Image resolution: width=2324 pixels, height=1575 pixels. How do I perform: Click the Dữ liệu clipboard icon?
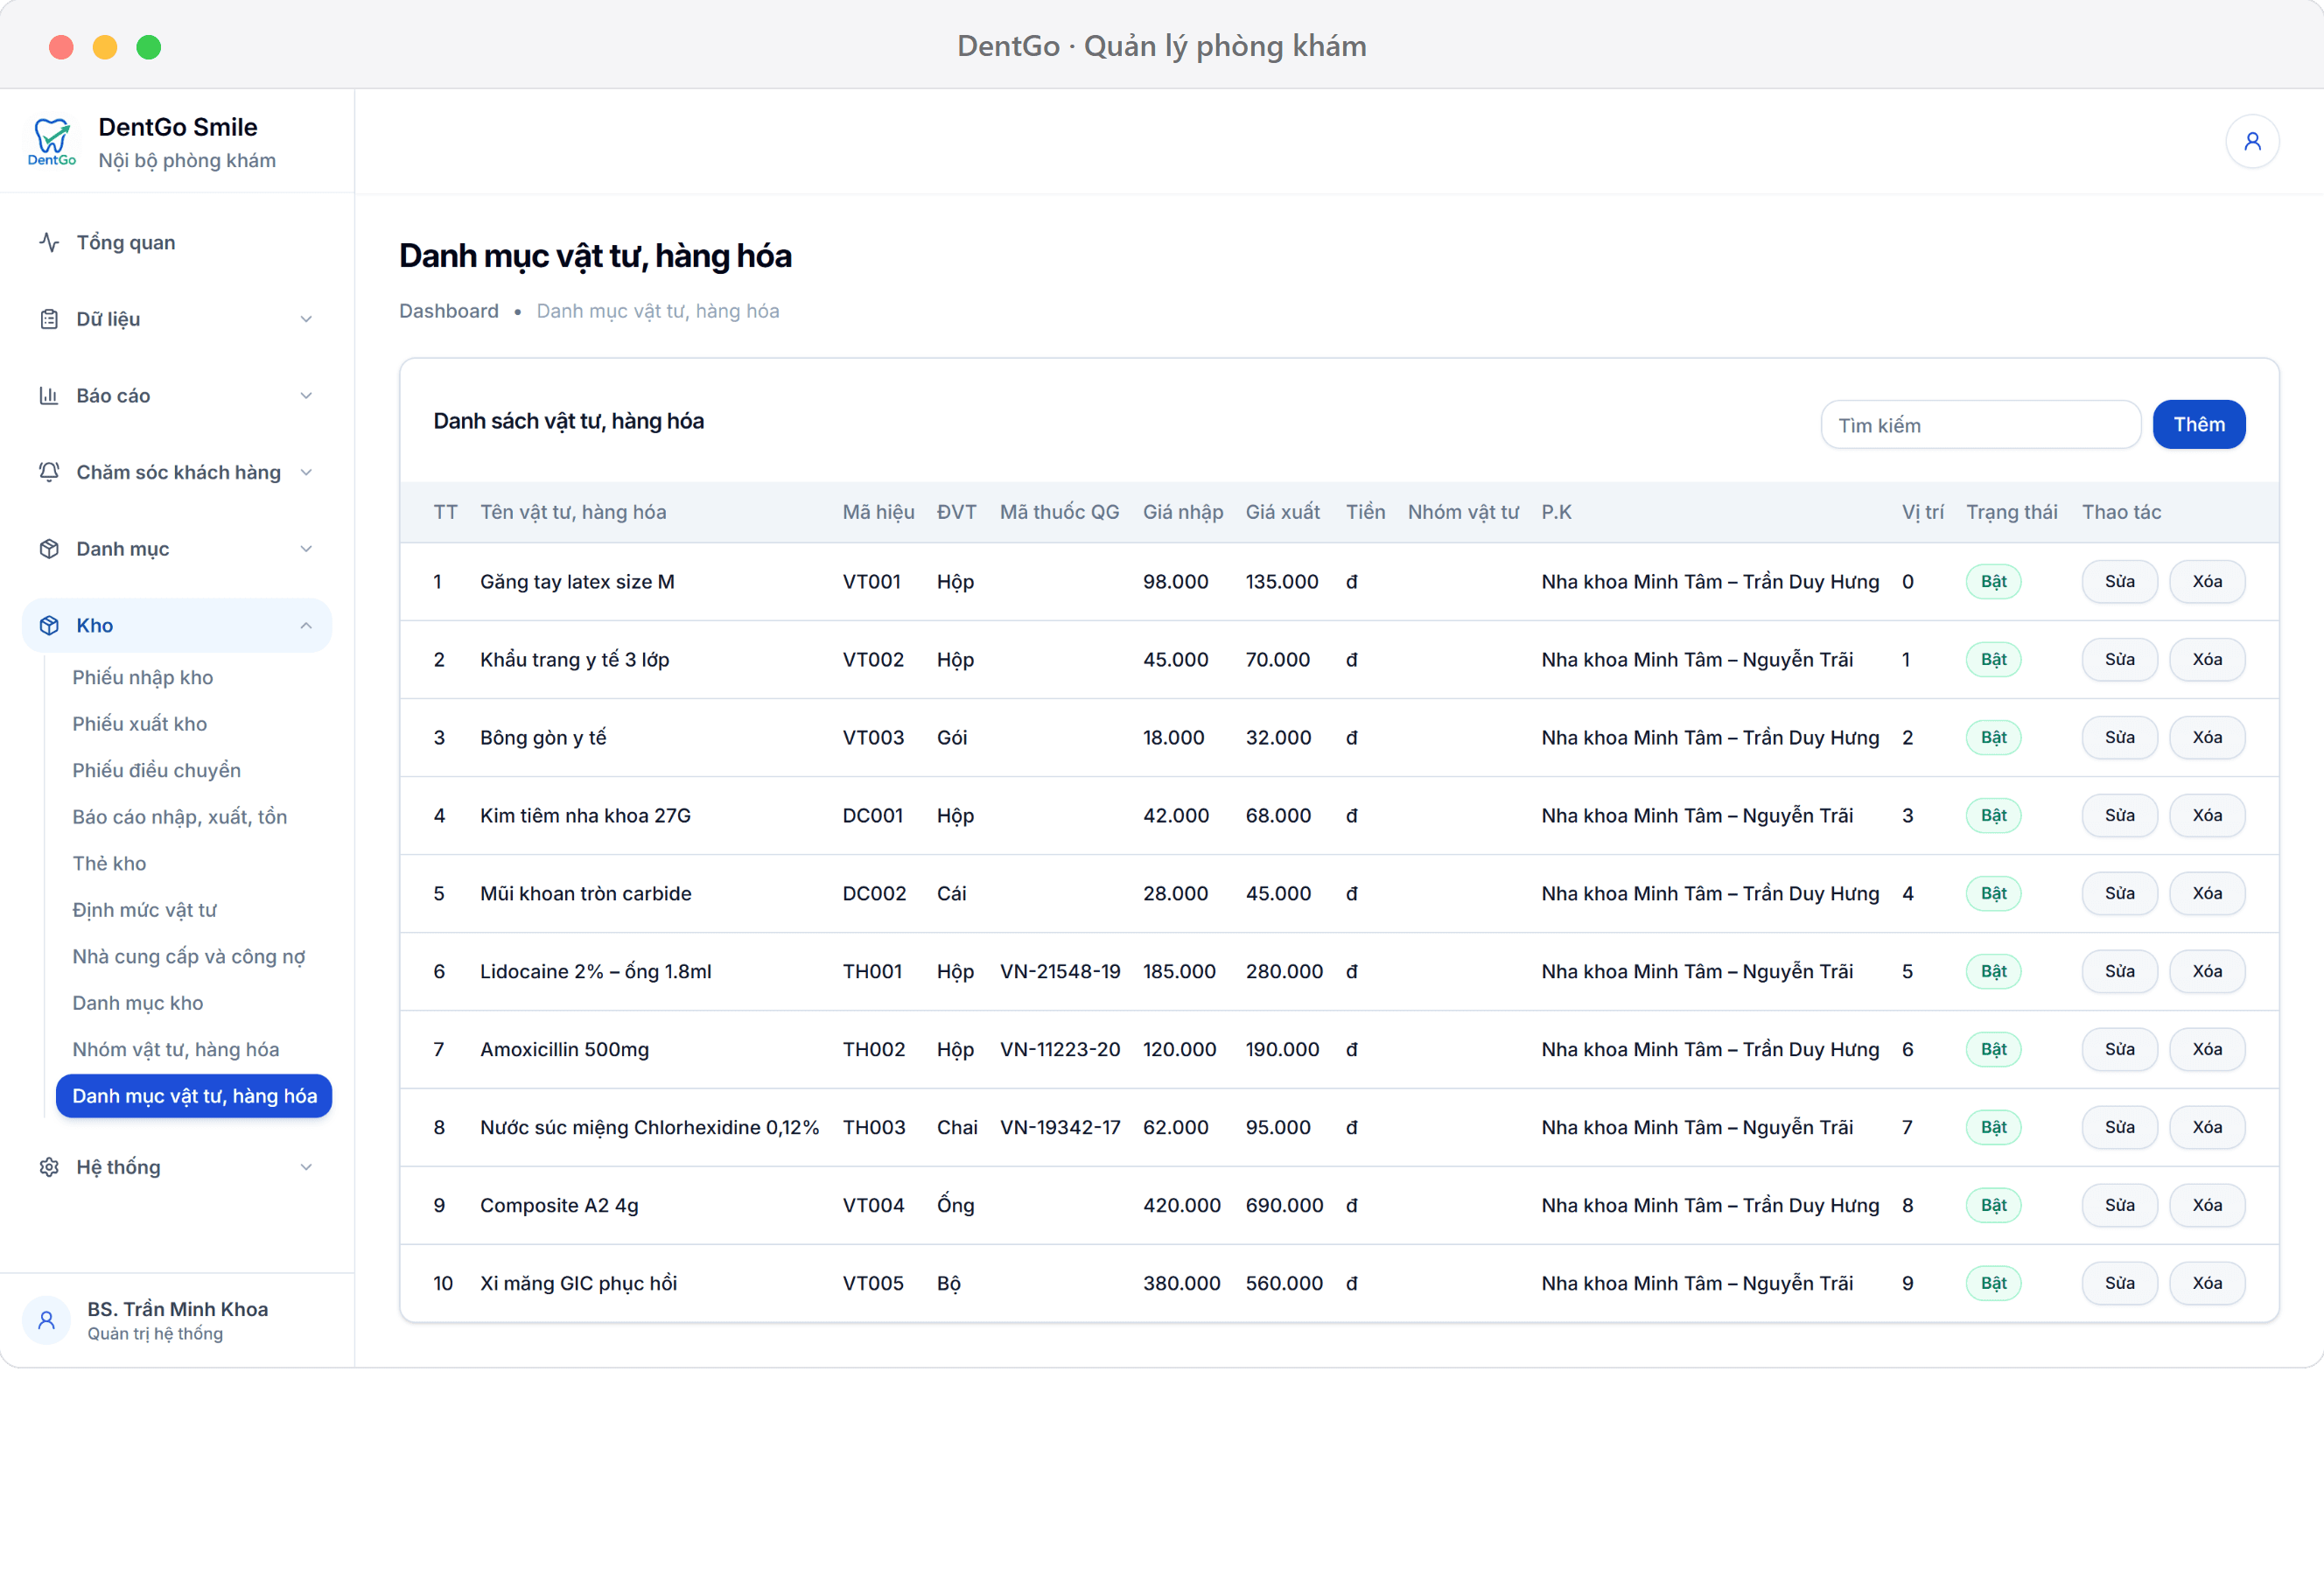pos(49,319)
